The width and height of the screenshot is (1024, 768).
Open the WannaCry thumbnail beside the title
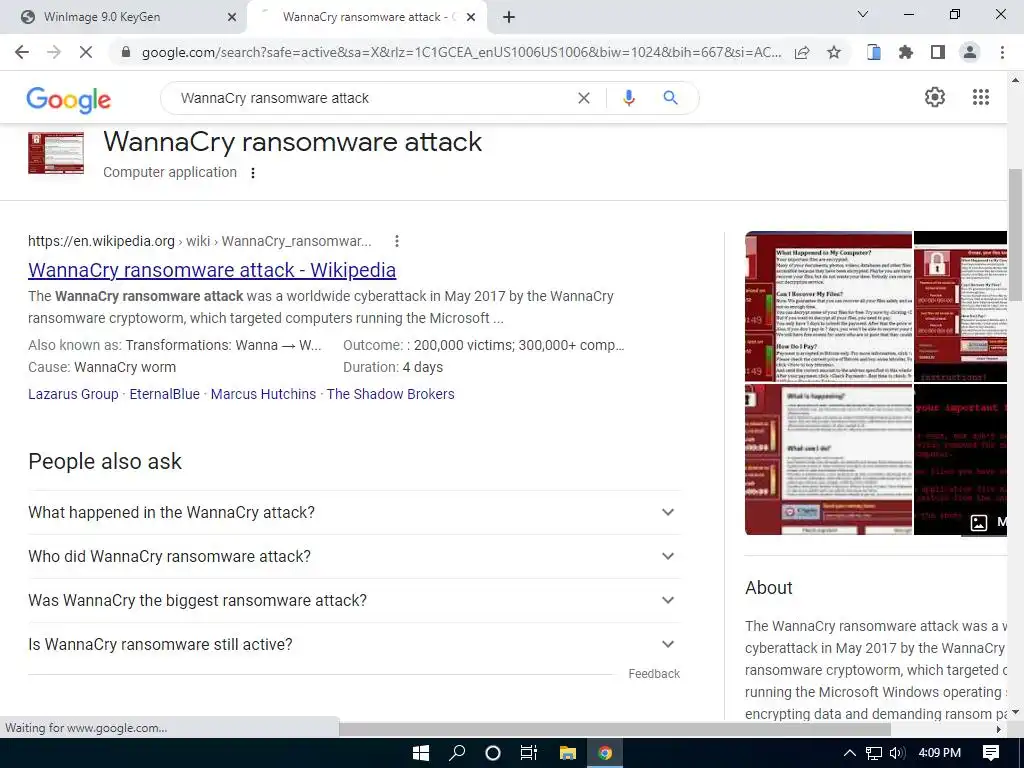[x=56, y=153]
